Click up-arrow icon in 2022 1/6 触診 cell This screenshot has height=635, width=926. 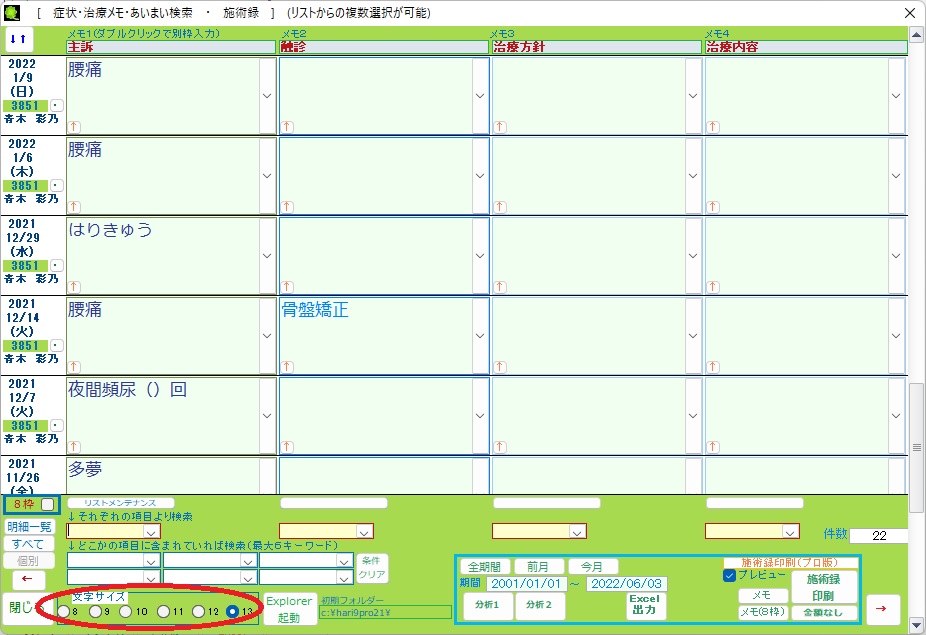[287, 207]
